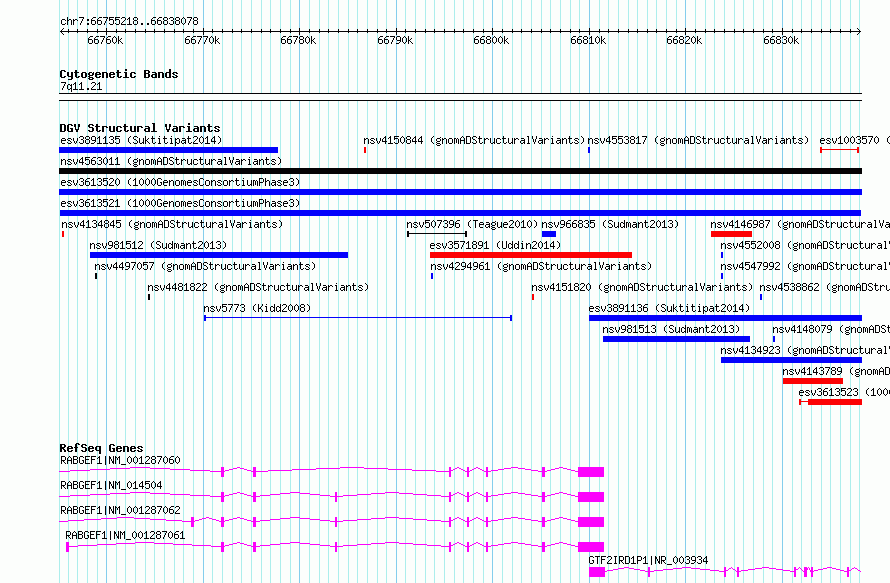Screen dimensions: 890x583
Task: Open transcript RABGEF1|NM_001287062 label
Action: click(x=120, y=510)
